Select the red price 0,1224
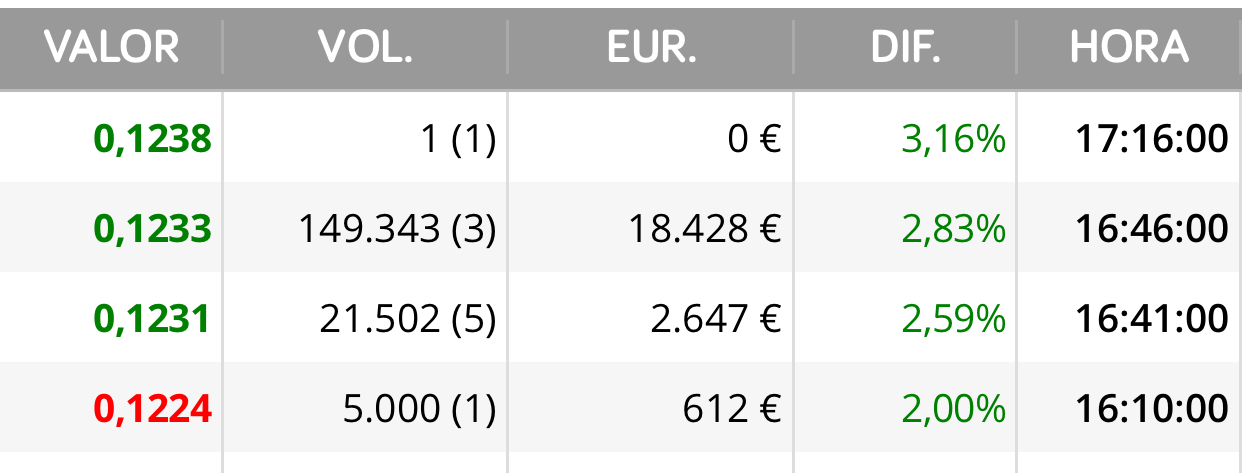The width and height of the screenshot is (1242, 473). coord(153,408)
